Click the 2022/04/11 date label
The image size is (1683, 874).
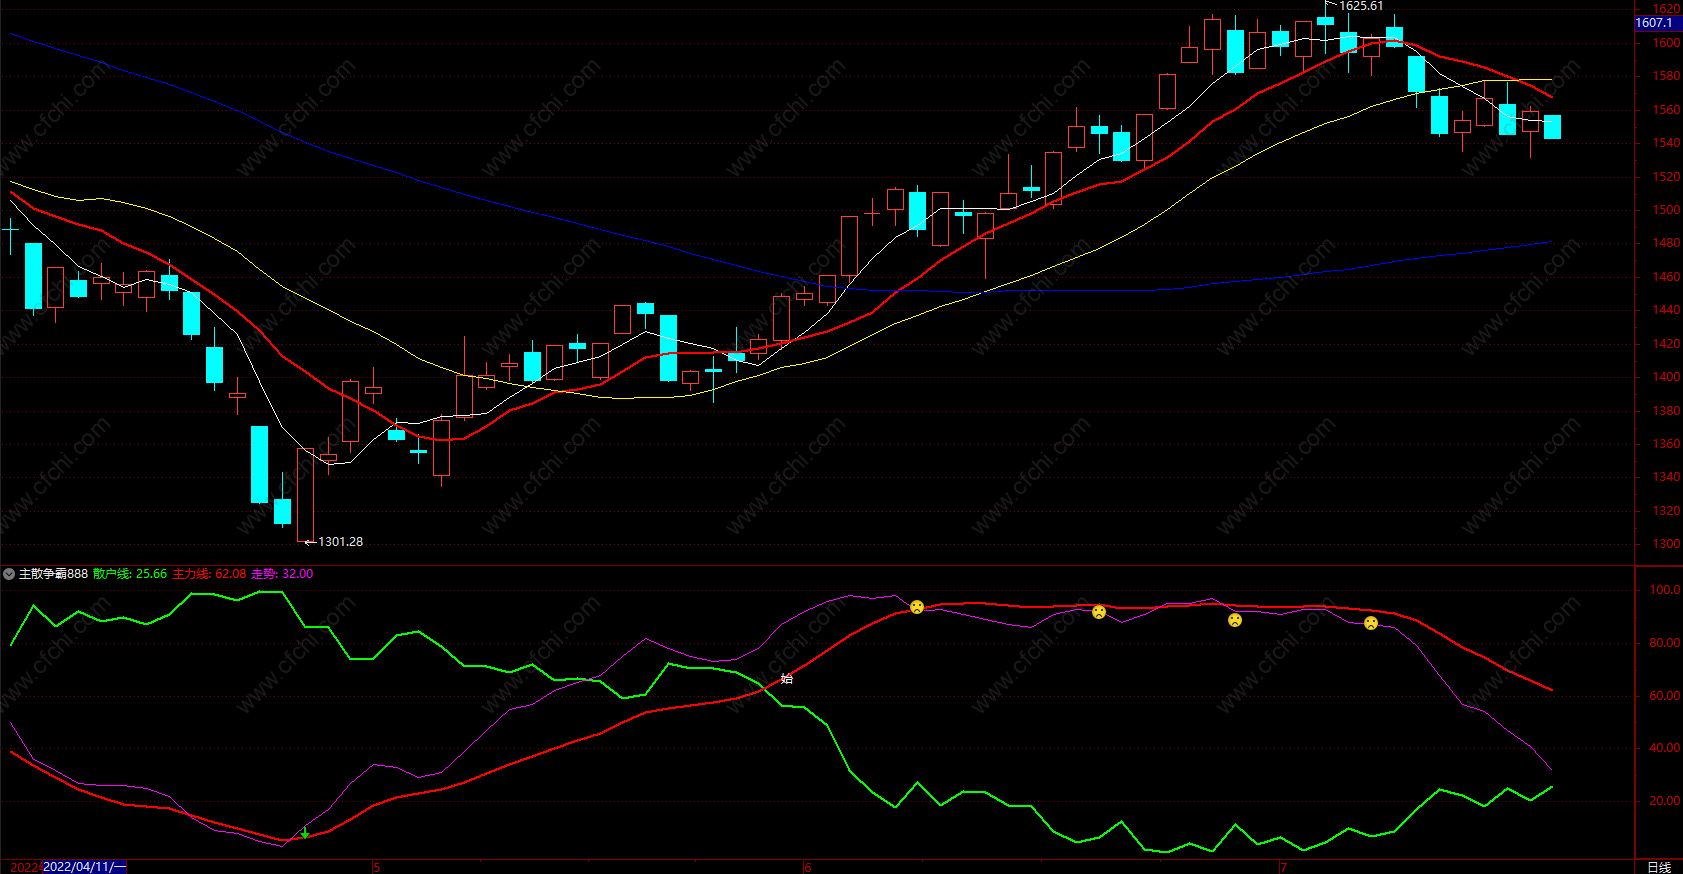pyautogui.click(x=84, y=866)
